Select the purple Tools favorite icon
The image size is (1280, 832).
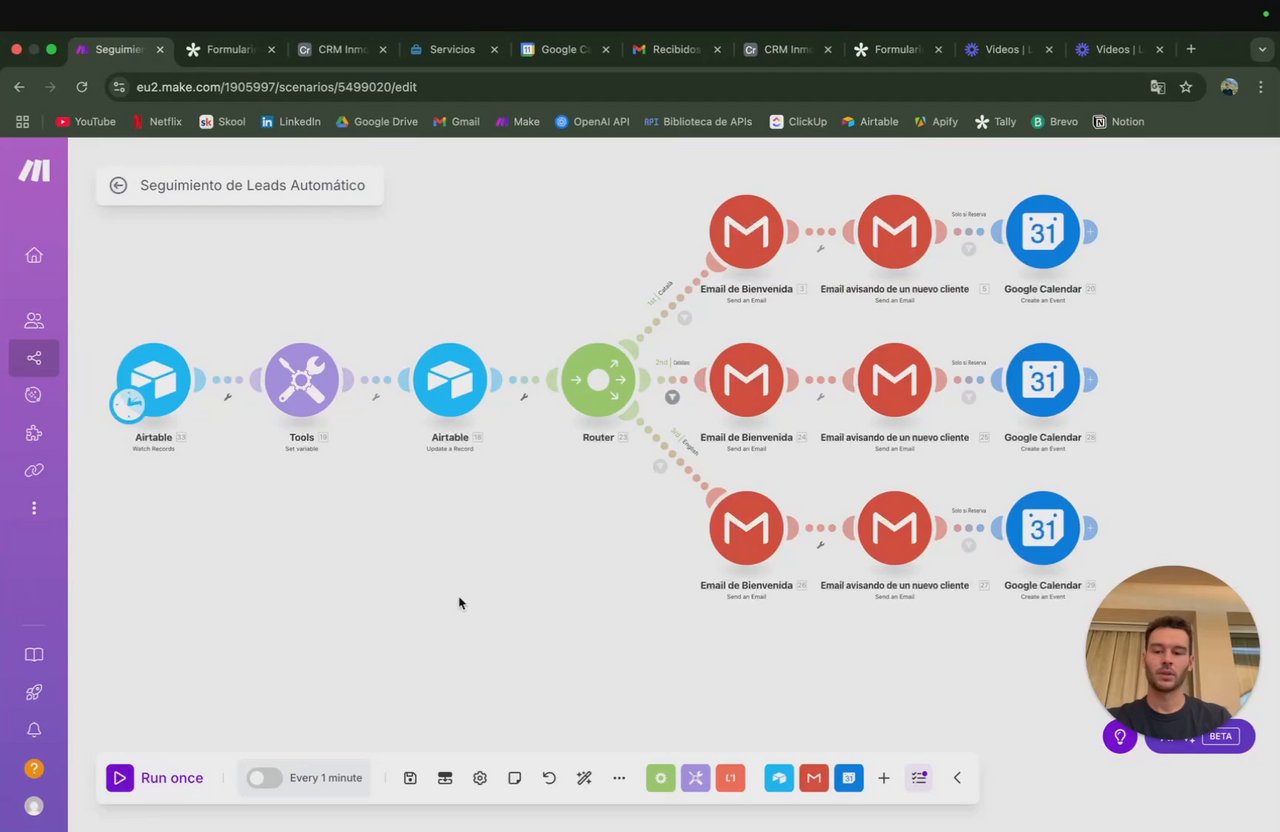point(696,778)
